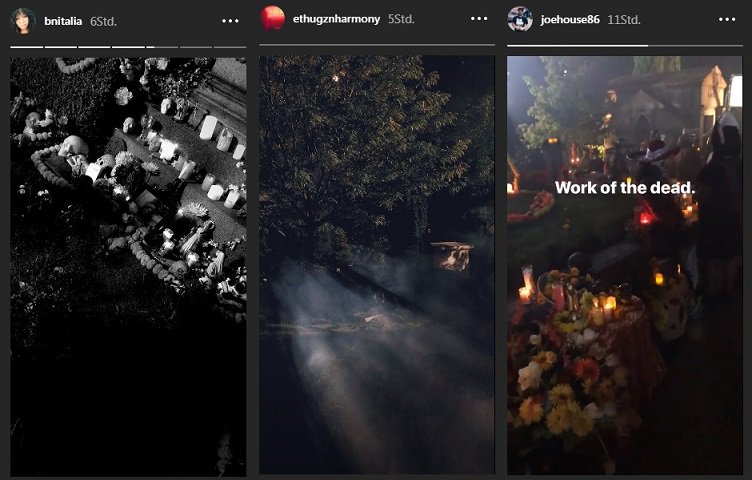
Task: Open ethugznharmony's red profile avatar
Action: pos(272,18)
